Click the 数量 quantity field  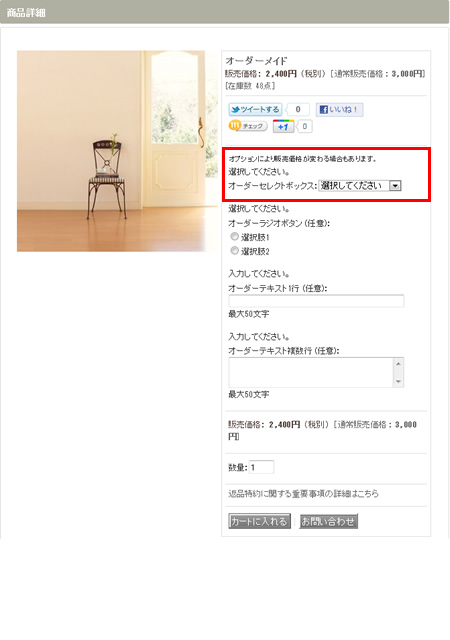[261, 467]
